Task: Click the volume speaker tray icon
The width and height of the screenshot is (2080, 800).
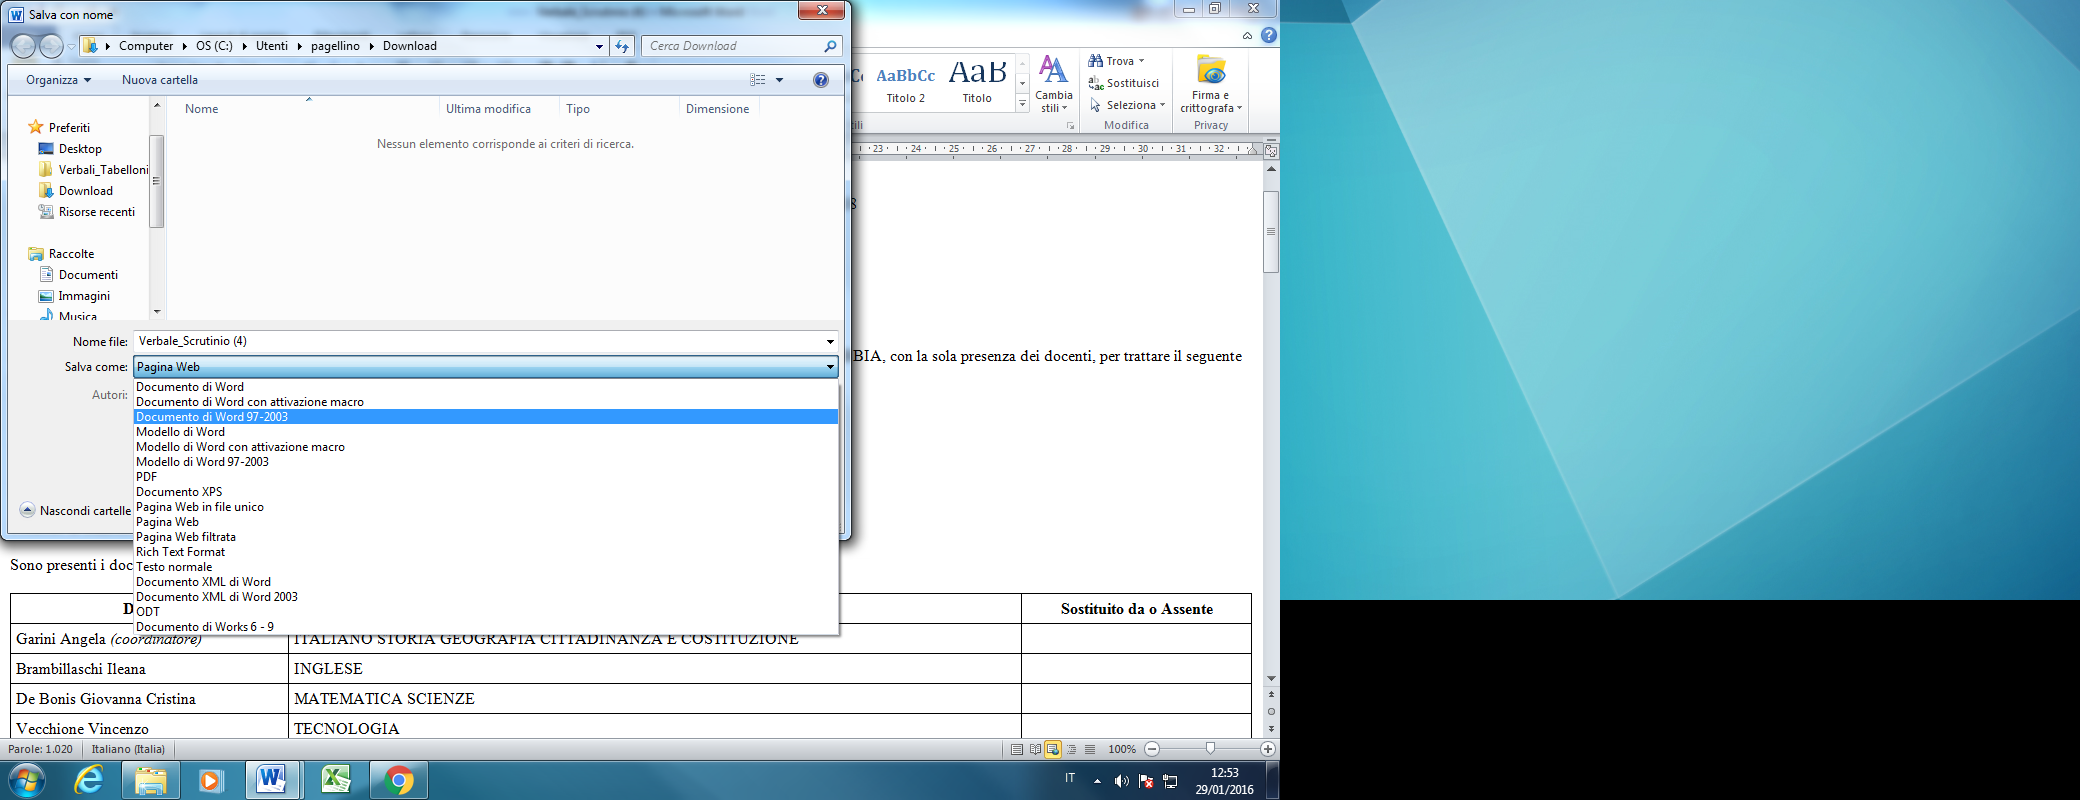Action: click(x=1121, y=781)
